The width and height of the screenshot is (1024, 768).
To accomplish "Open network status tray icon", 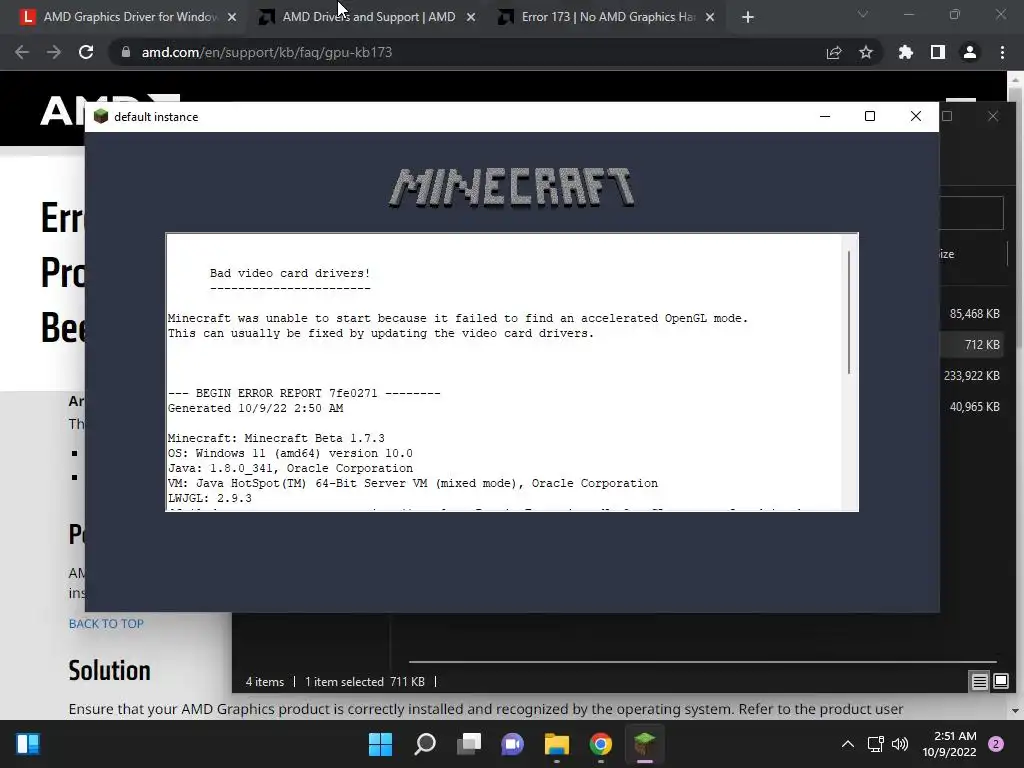I will click(x=875, y=744).
